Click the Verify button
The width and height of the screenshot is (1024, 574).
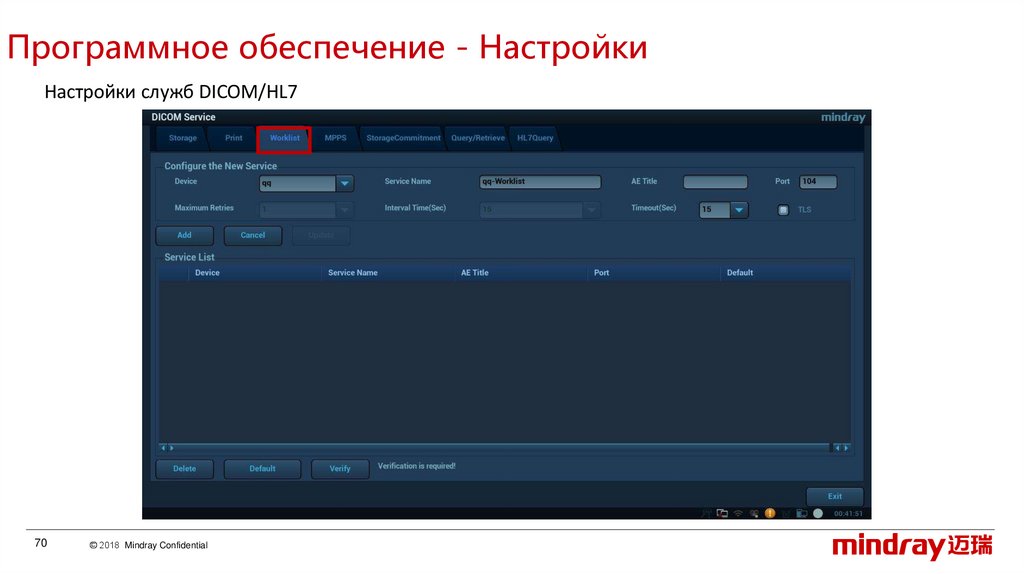coord(340,469)
